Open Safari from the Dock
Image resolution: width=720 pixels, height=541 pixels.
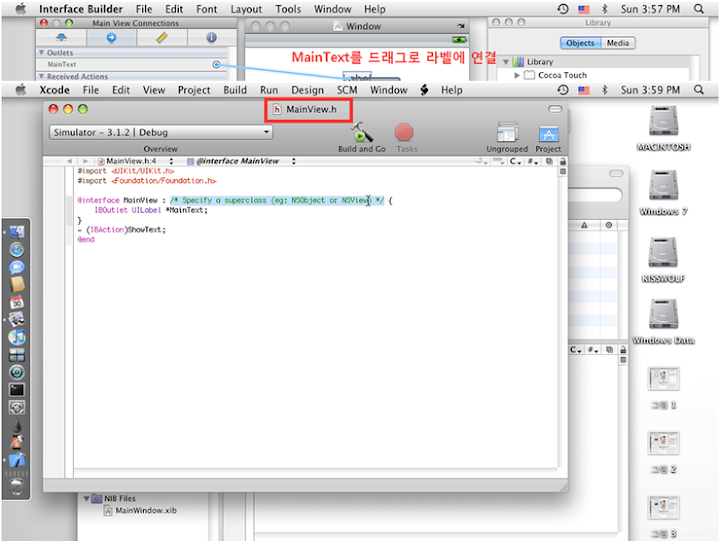click(17, 250)
